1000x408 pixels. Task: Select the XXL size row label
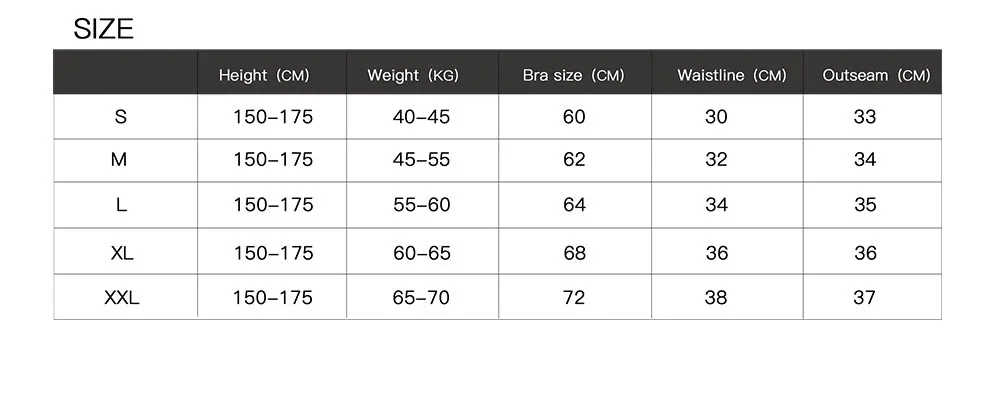[121, 298]
